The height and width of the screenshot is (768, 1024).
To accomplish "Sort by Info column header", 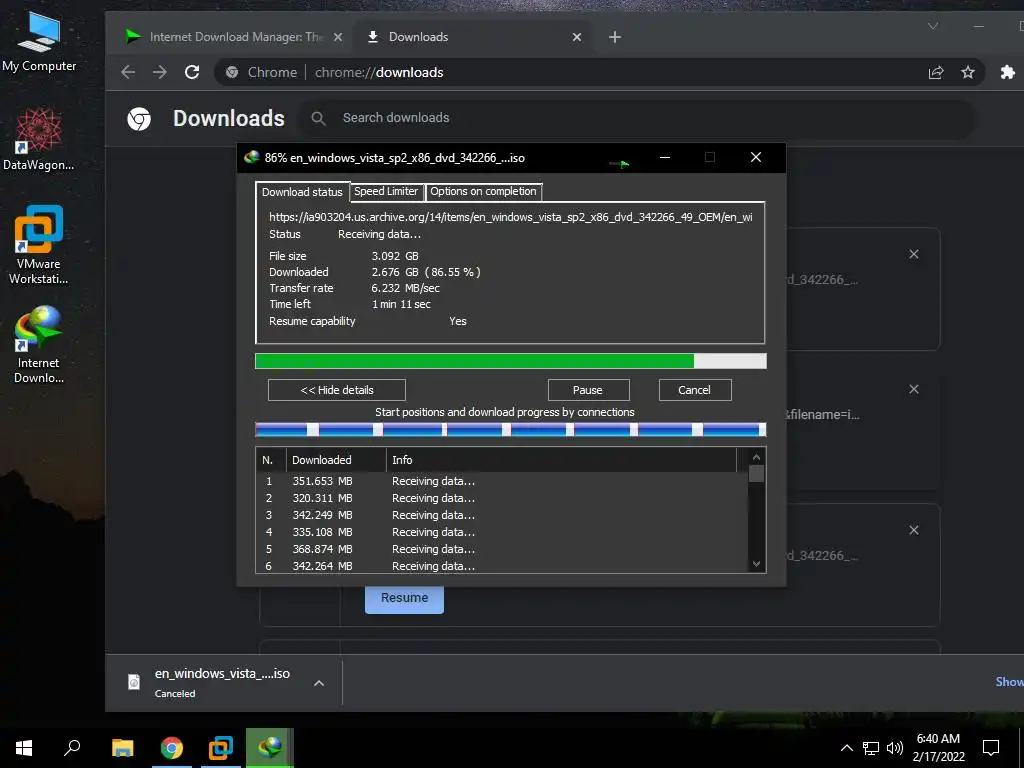I will pyautogui.click(x=562, y=460).
